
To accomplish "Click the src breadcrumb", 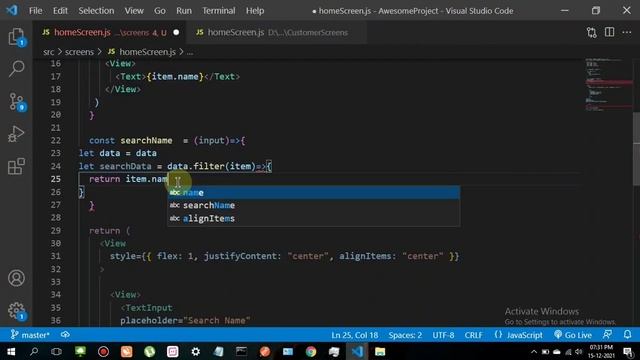I will coord(49,52).
